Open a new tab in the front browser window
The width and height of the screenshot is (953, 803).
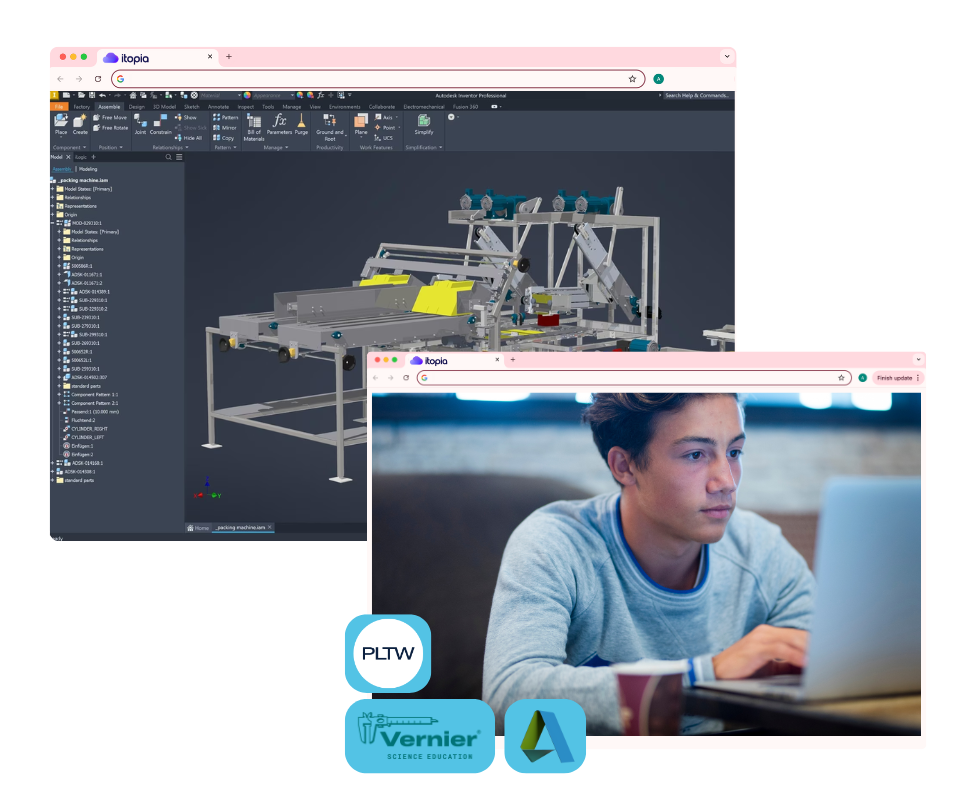pos(512,360)
